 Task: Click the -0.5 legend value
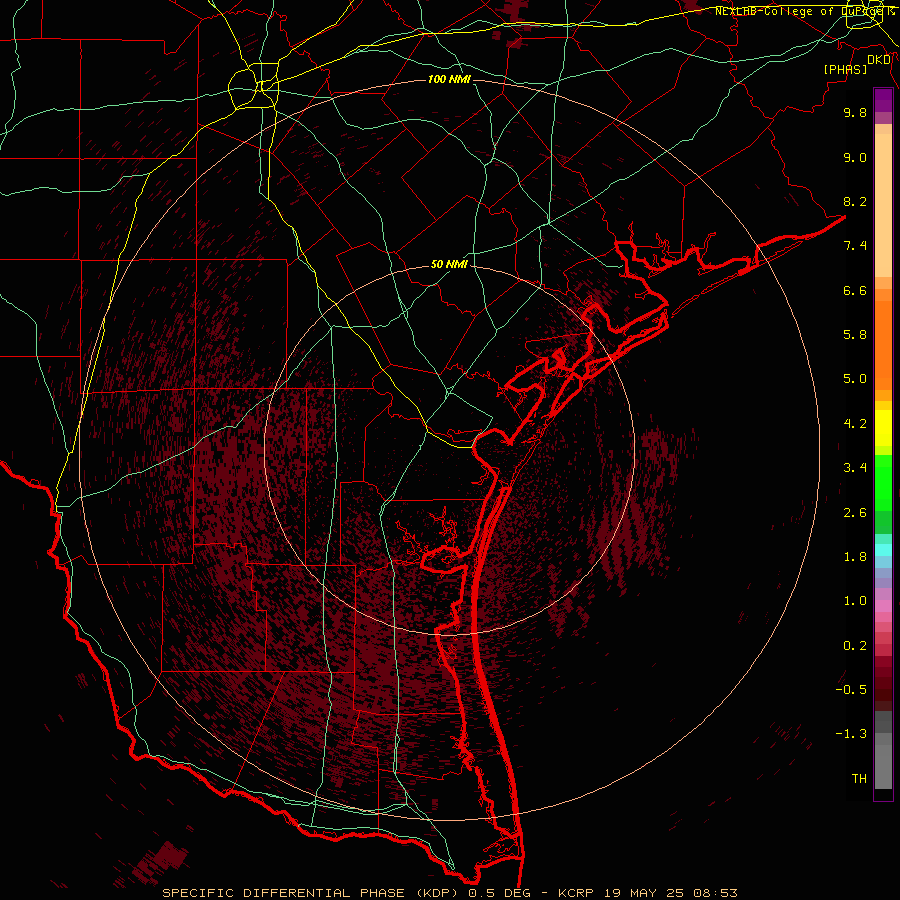[x=851, y=690]
